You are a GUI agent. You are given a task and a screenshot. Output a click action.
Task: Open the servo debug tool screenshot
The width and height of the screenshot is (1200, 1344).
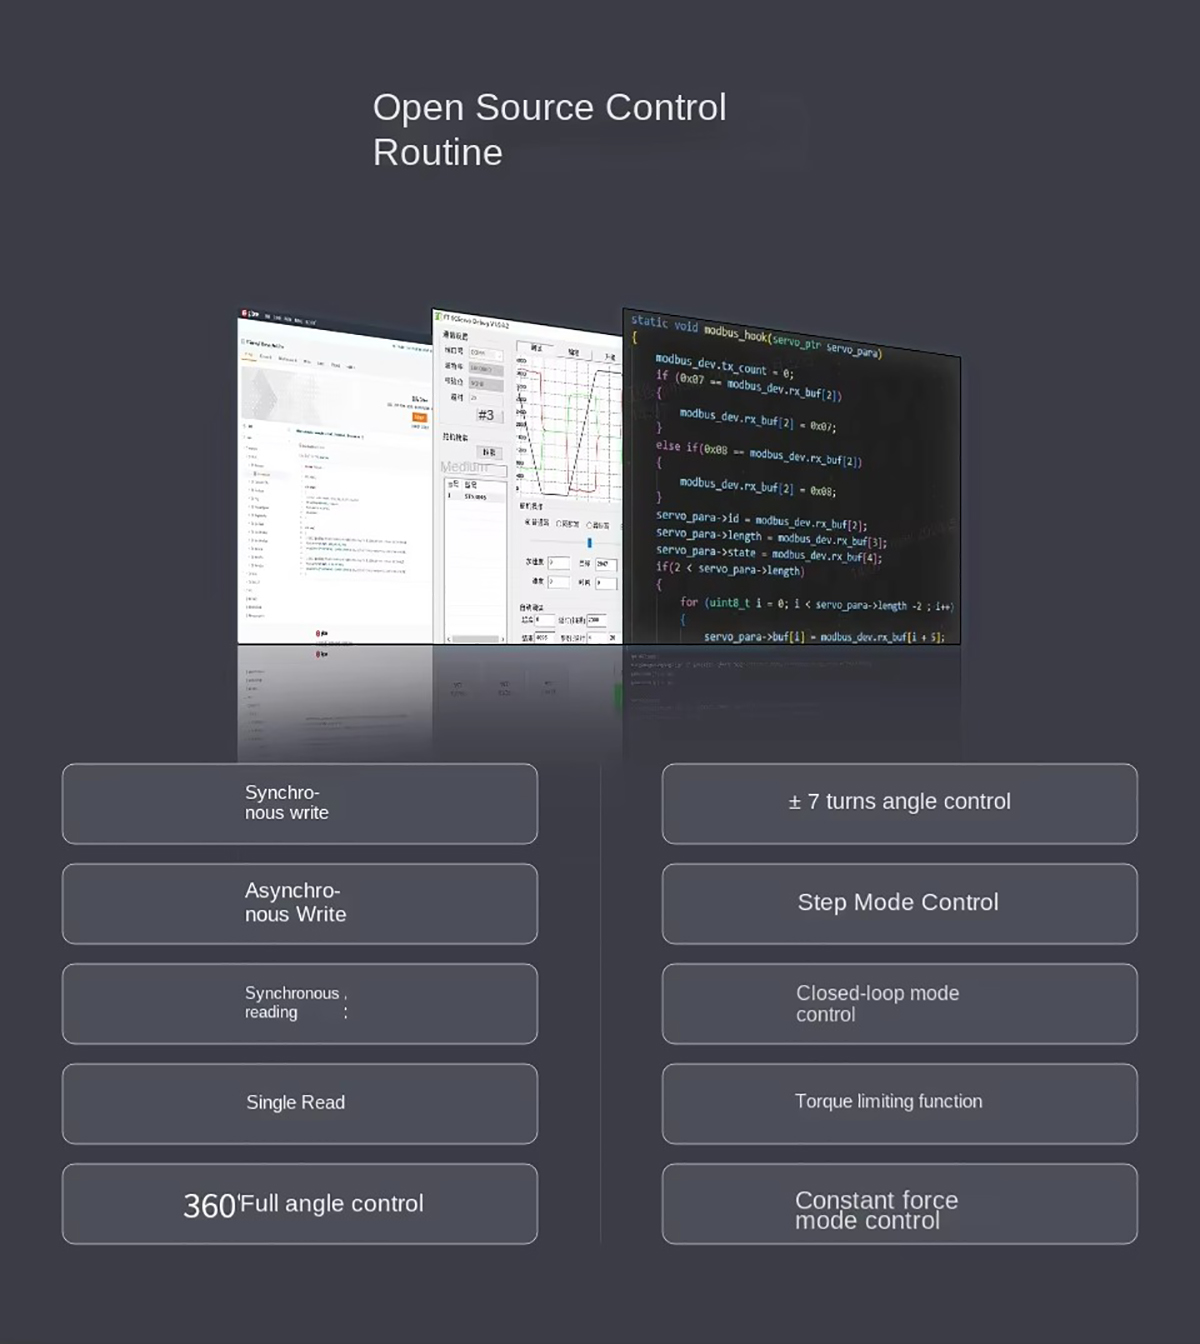pyautogui.click(x=527, y=480)
